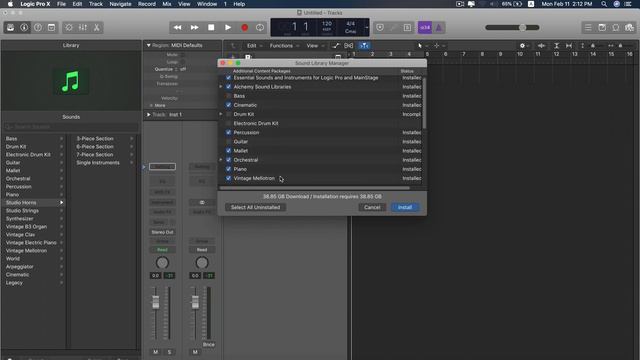
Task: Open the Record menu
Action: [x=147, y=4]
